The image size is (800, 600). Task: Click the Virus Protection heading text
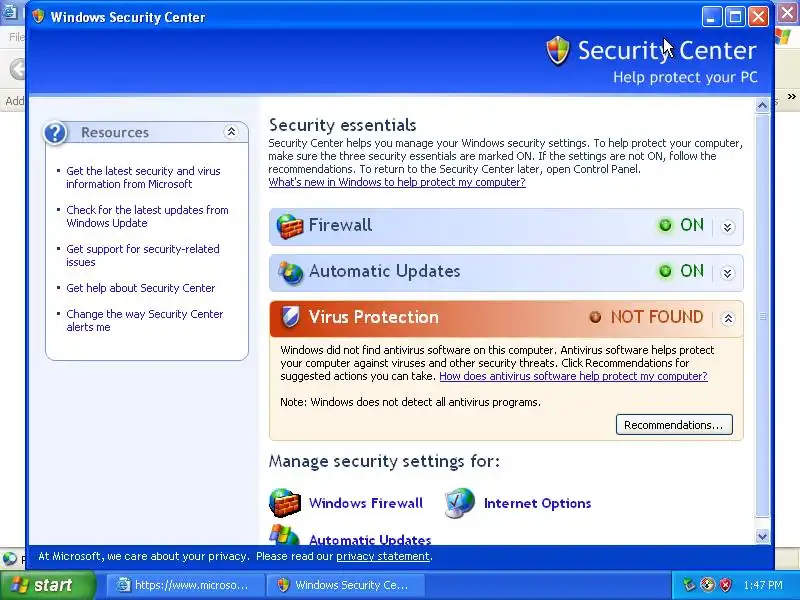(373, 317)
